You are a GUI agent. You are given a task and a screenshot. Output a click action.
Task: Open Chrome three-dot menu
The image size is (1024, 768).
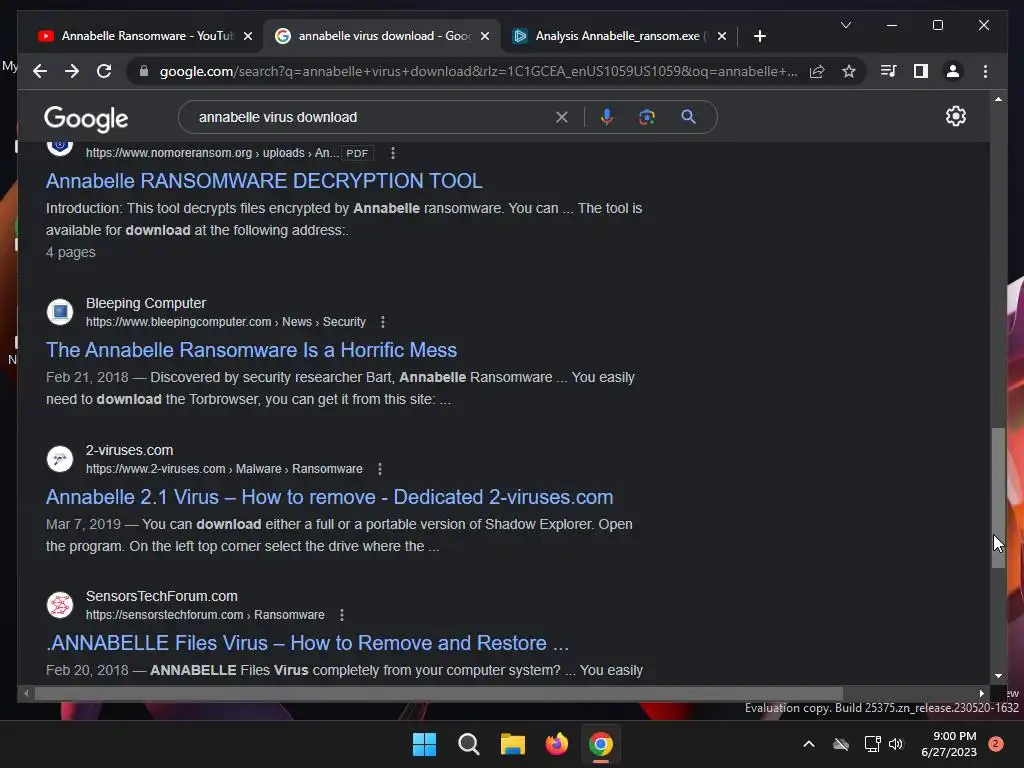click(985, 71)
